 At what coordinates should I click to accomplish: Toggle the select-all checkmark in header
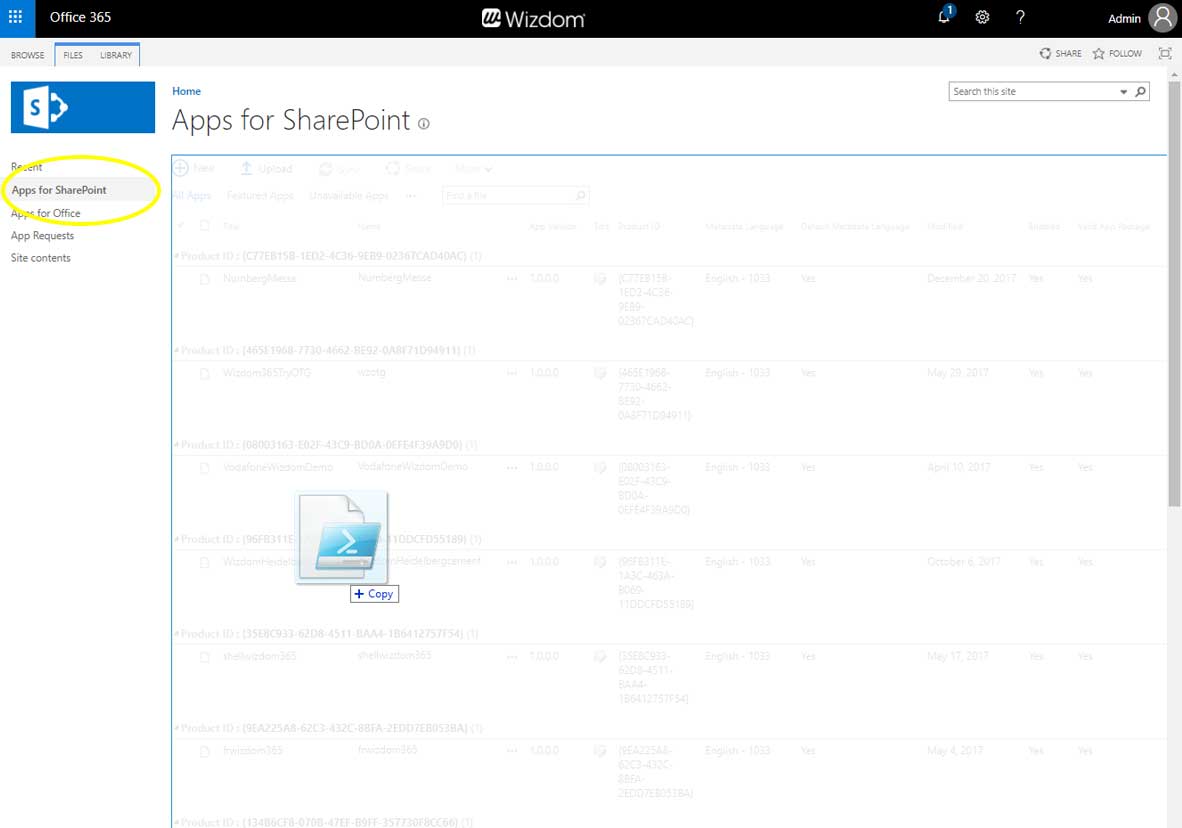tap(180, 225)
